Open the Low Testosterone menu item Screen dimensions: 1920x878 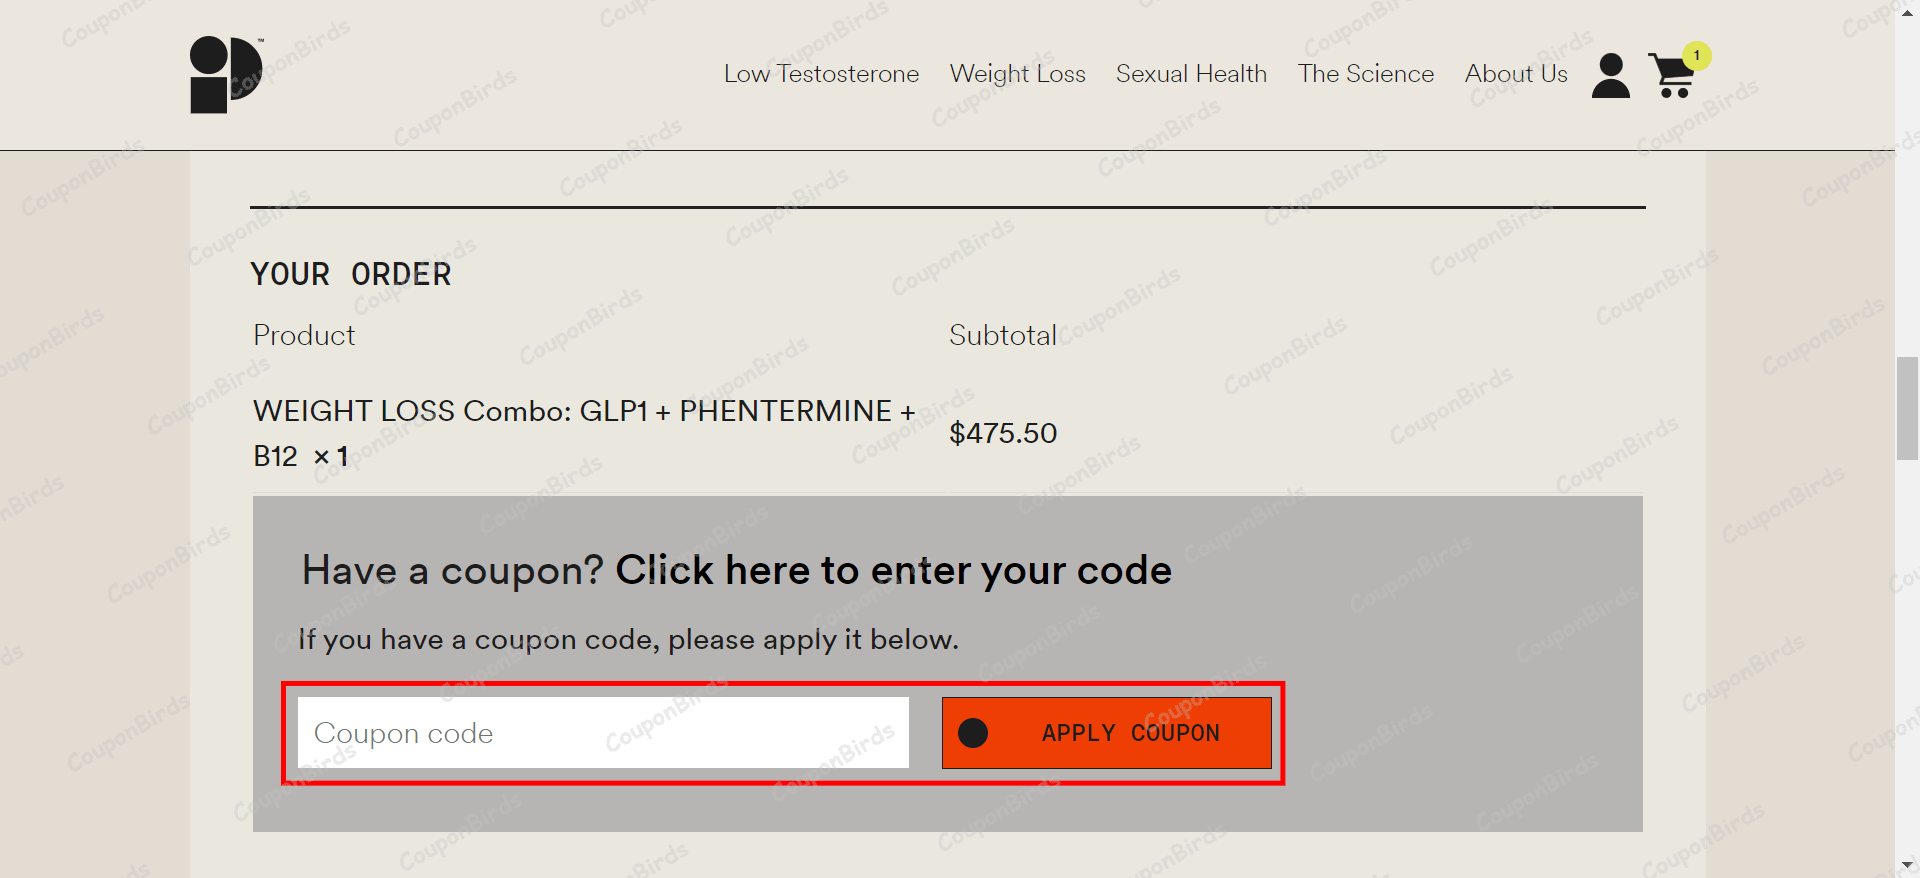pyautogui.click(x=821, y=74)
